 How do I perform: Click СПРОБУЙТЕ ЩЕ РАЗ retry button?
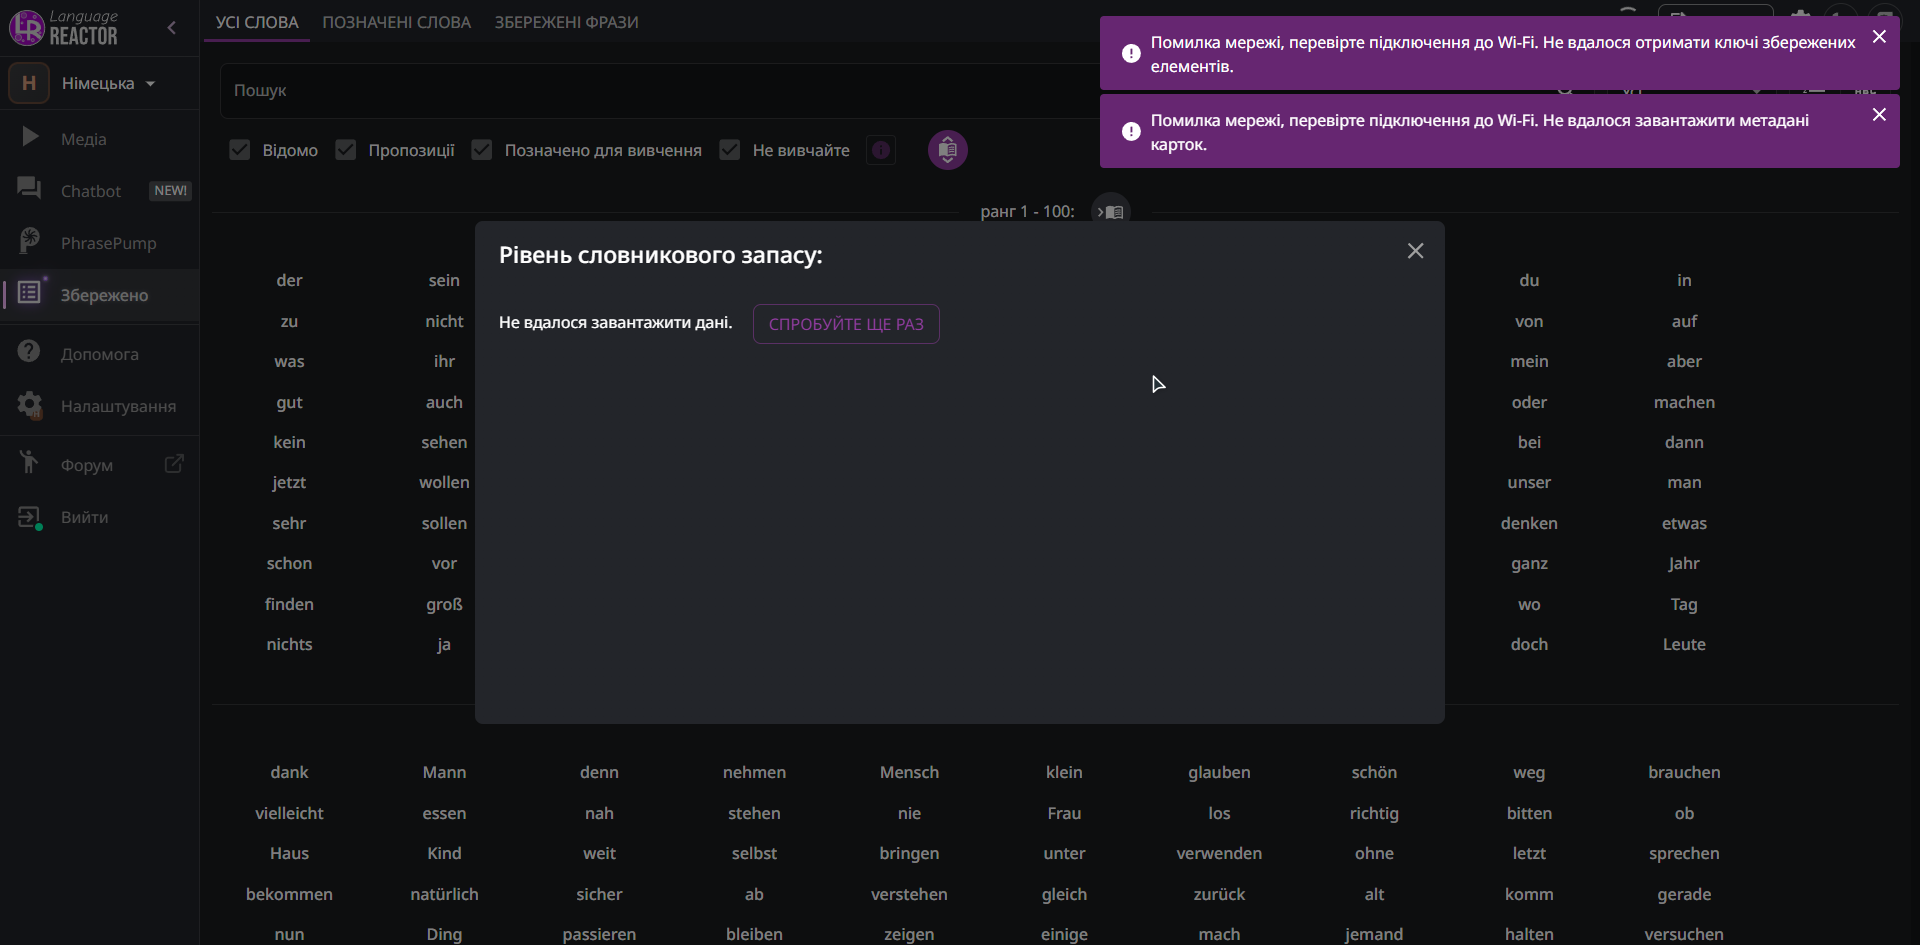pyautogui.click(x=846, y=324)
